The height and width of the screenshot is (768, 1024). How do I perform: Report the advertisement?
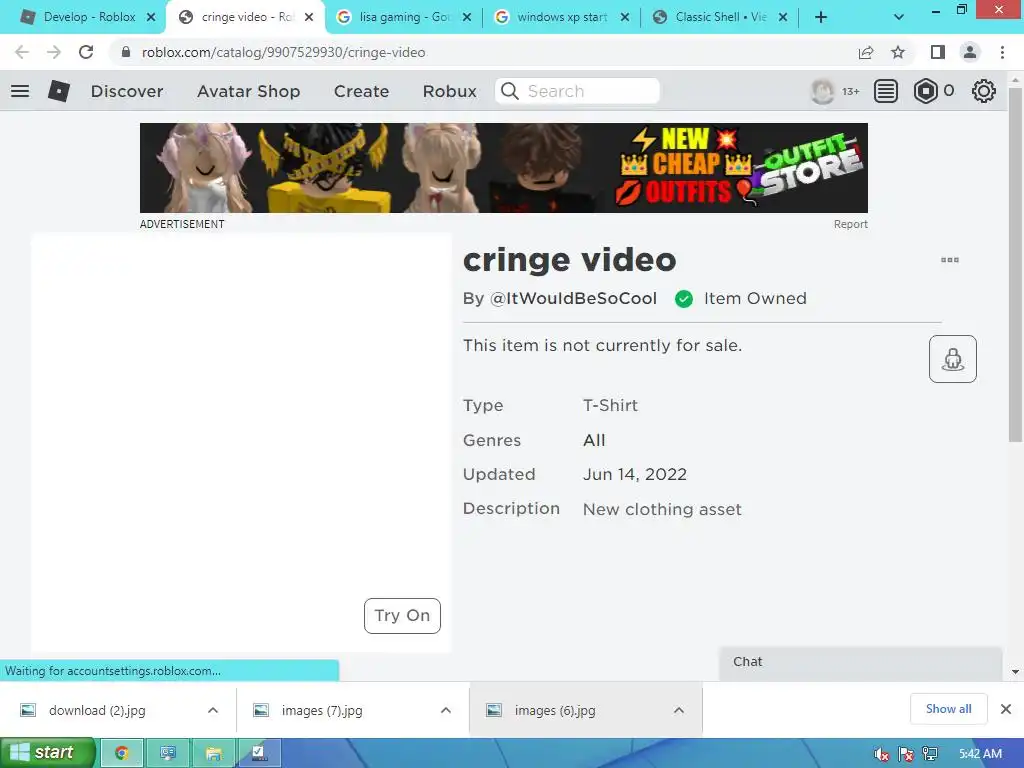click(850, 224)
